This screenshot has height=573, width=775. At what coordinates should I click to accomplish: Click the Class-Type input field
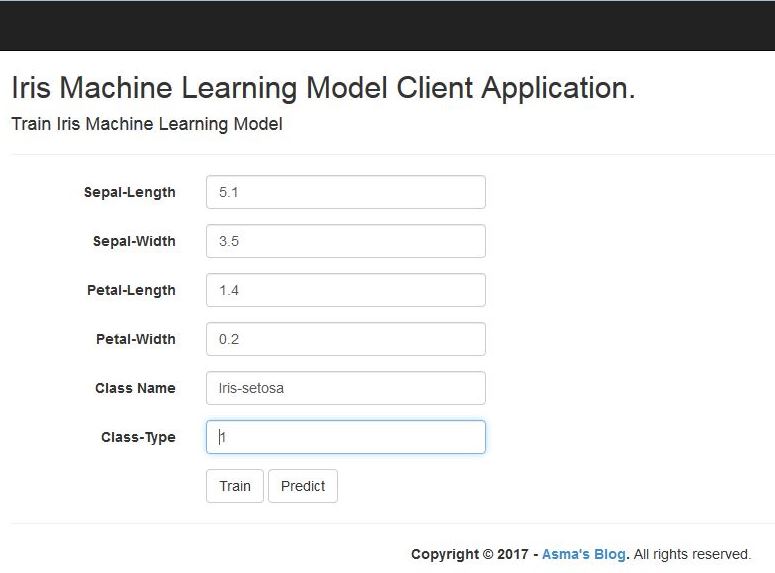click(345, 437)
